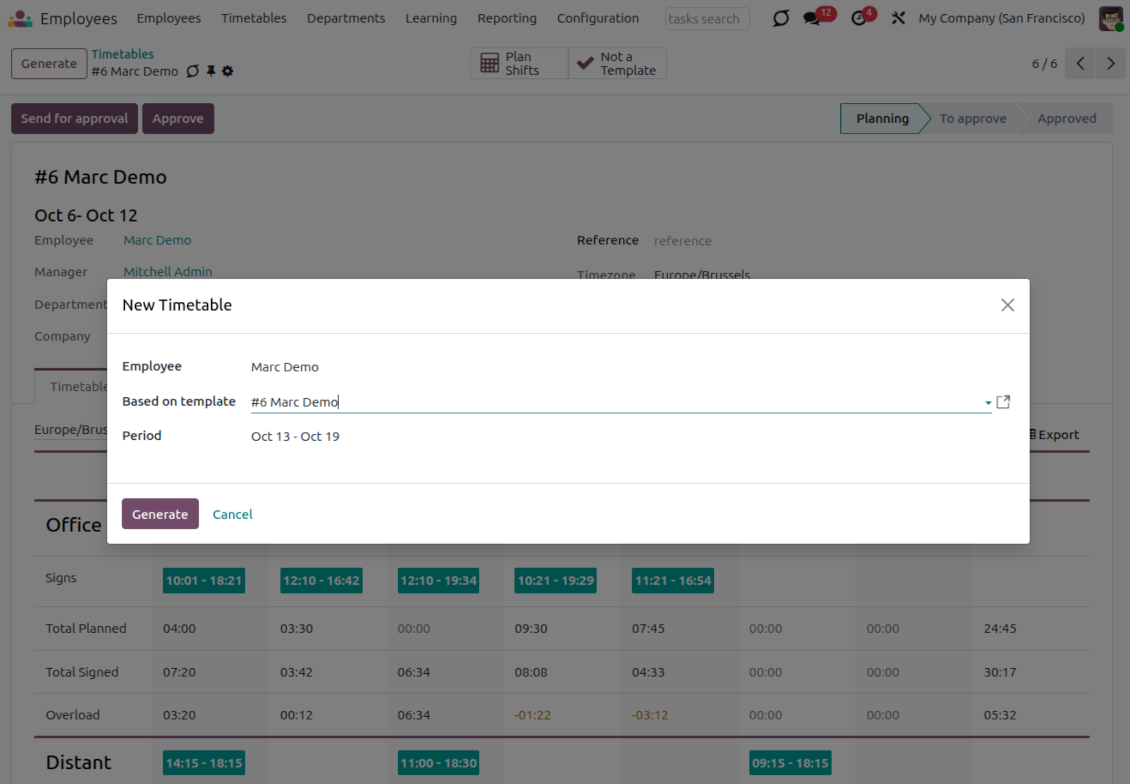Close the New Timetable dialog
1130x784 pixels.
pos(1007,305)
